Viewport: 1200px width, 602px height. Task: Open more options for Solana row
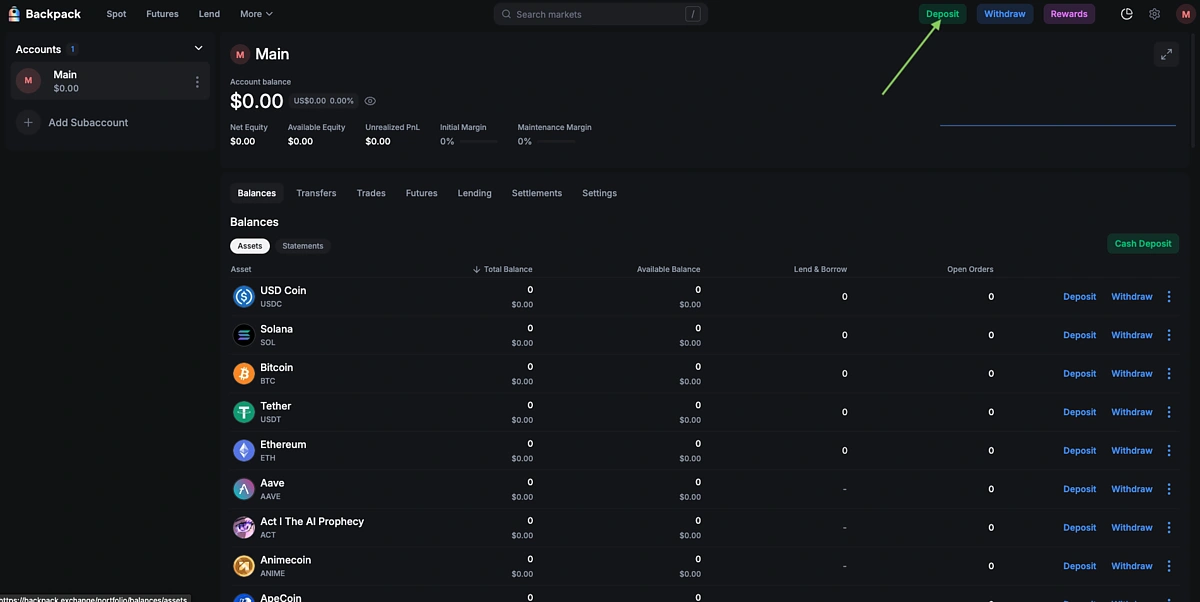tap(1169, 335)
